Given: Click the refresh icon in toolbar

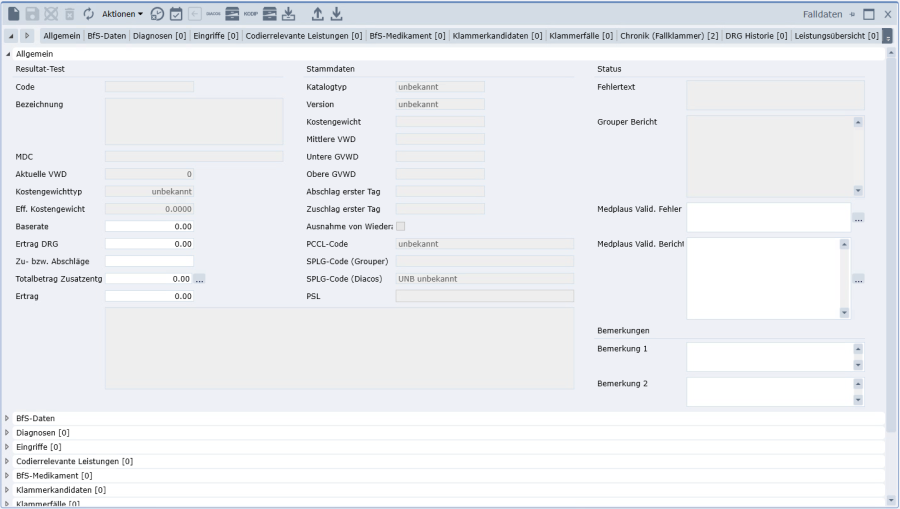Looking at the screenshot, I should pos(87,15).
